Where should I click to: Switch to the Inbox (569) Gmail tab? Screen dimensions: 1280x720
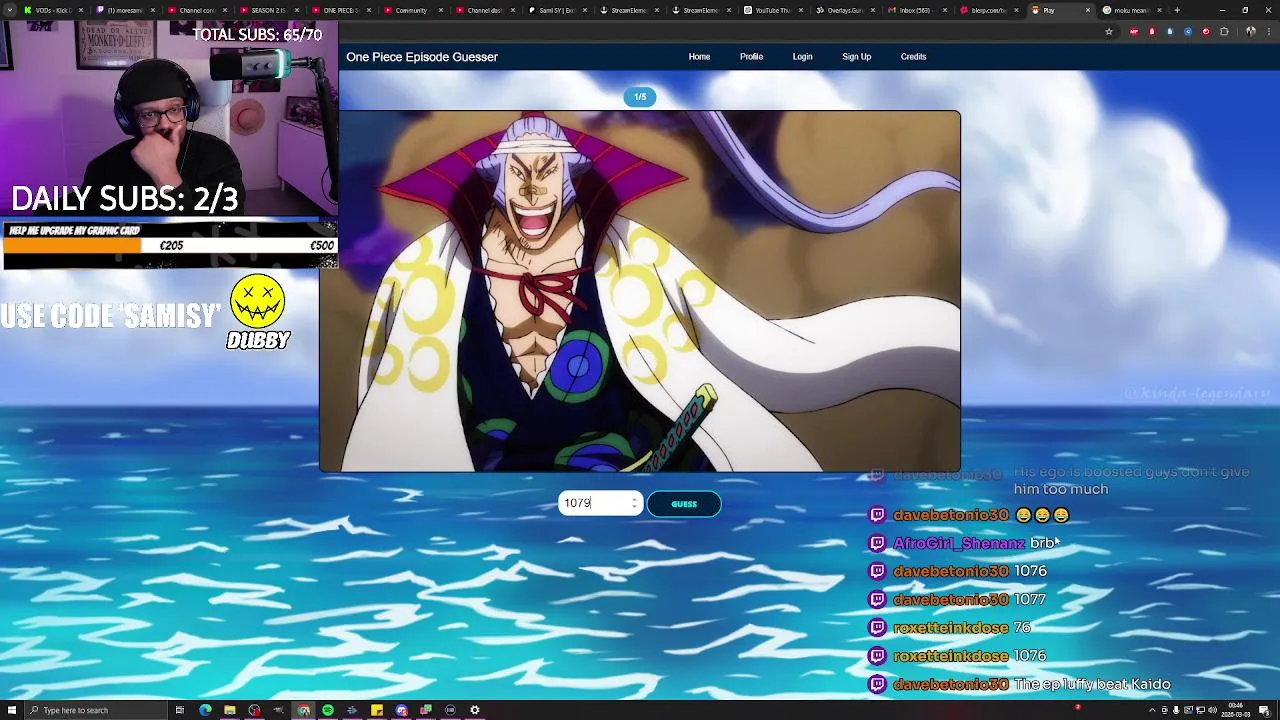[x=916, y=10]
